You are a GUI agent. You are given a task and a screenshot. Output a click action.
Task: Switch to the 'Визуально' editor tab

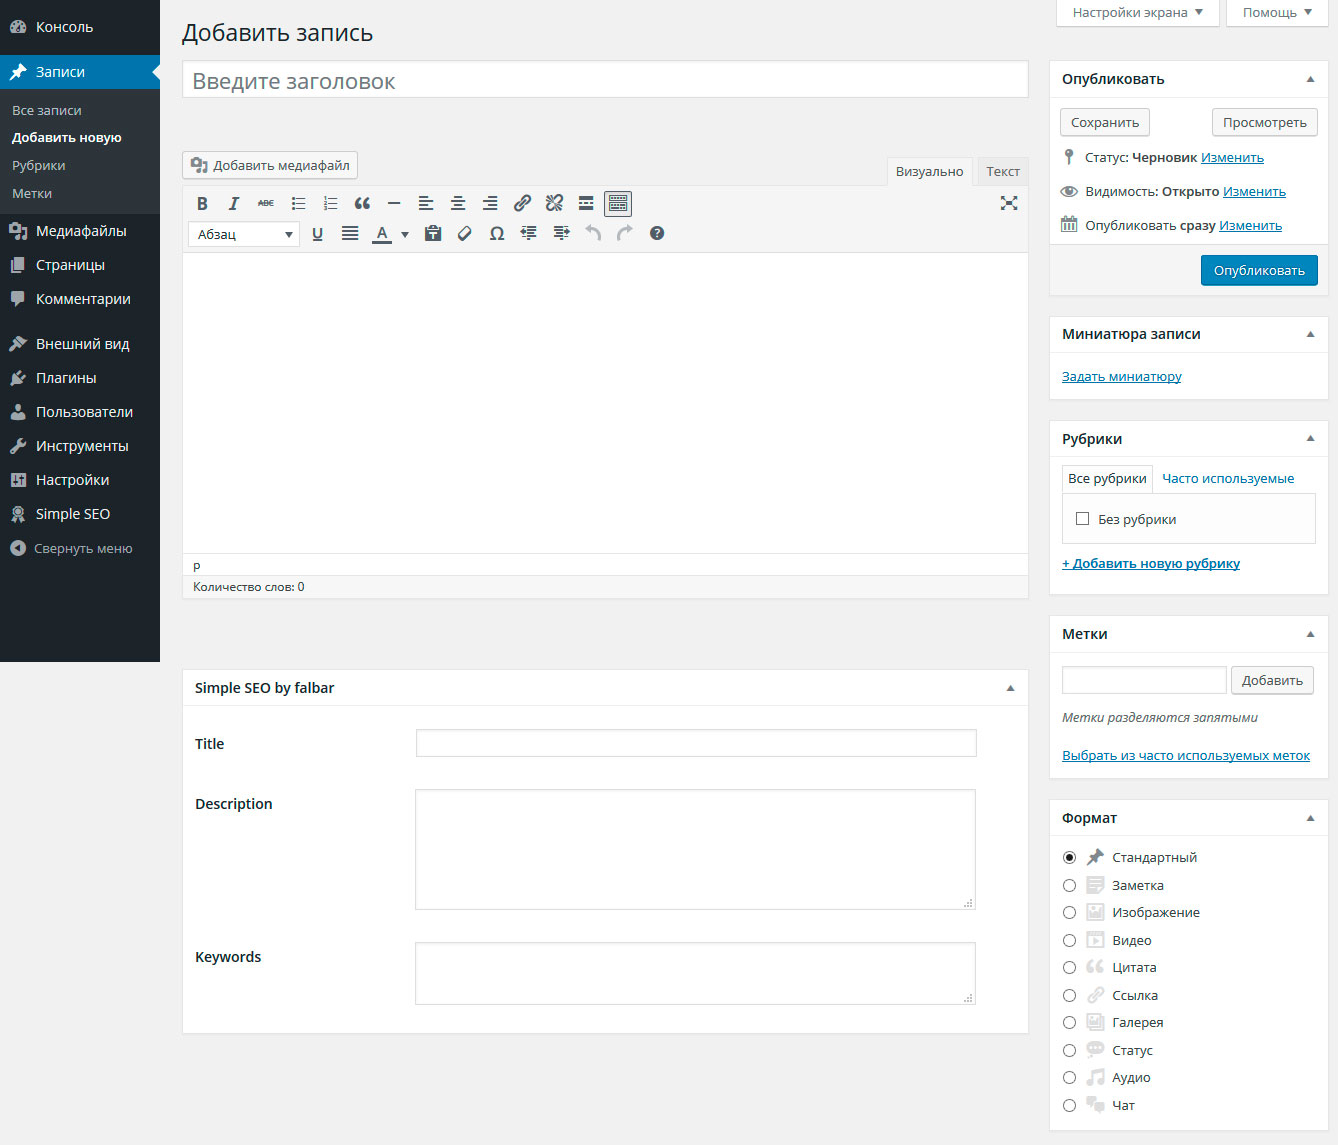click(x=929, y=171)
